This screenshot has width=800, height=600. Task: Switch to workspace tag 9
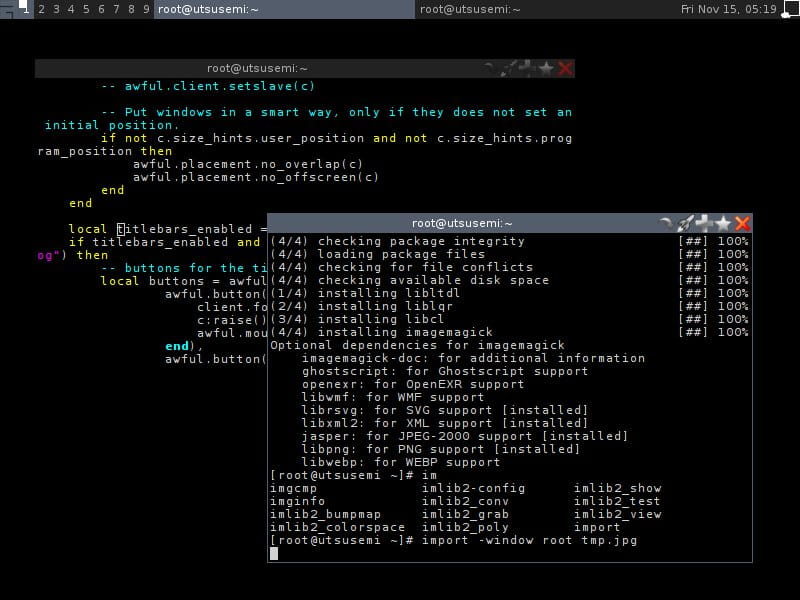coord(146,9)
